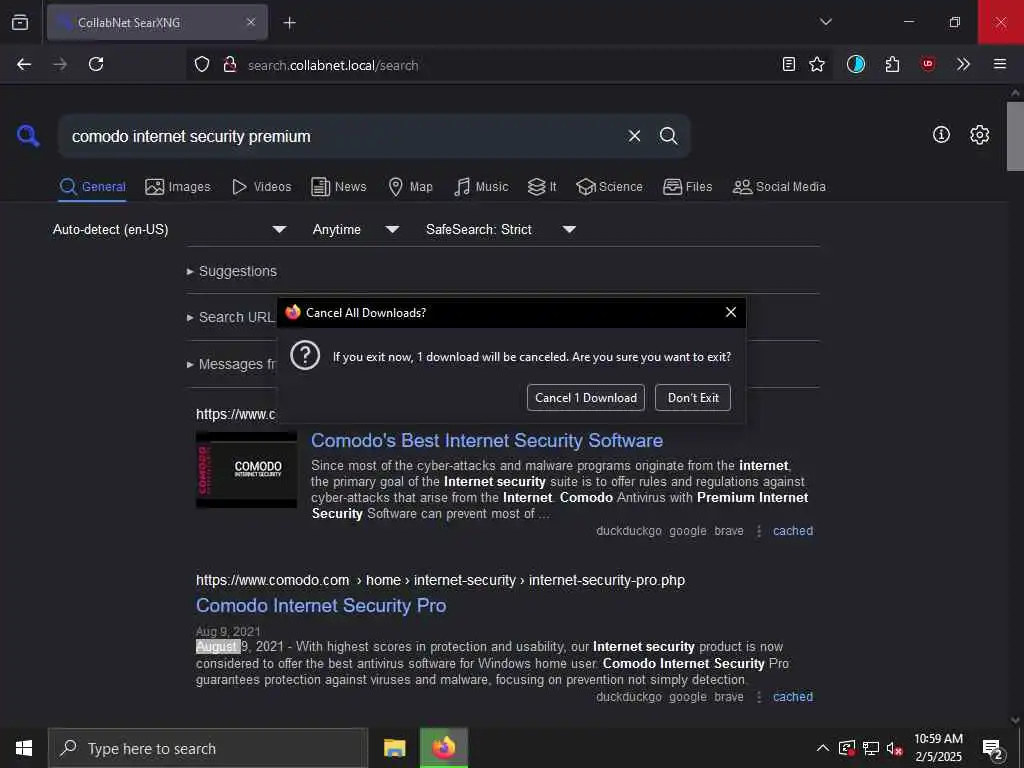Click the Firefox View icon in the tab bar

[20, 22]
